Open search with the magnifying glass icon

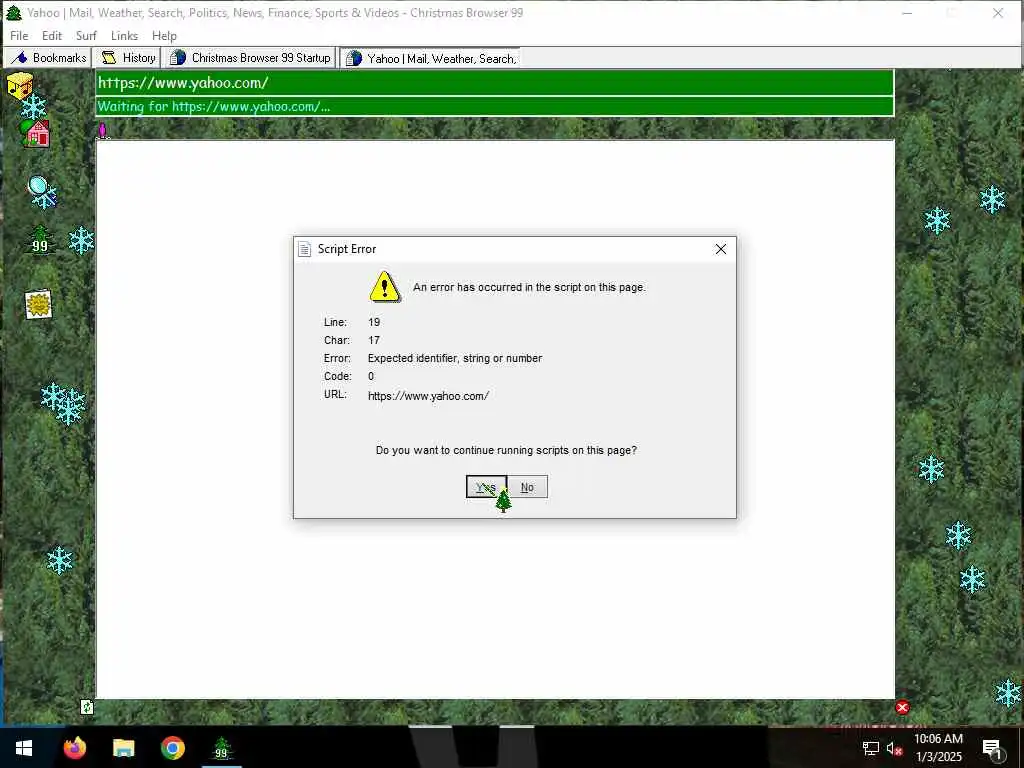pyautogui.click(x=42, y=191)
